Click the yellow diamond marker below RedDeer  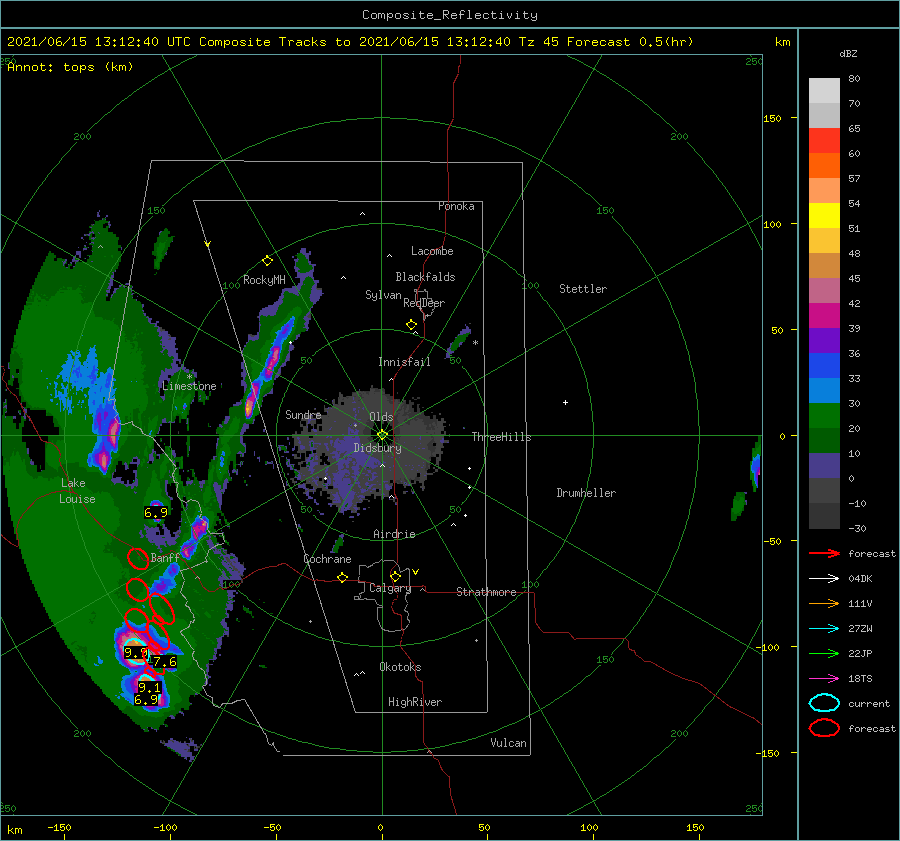point(411,325)
